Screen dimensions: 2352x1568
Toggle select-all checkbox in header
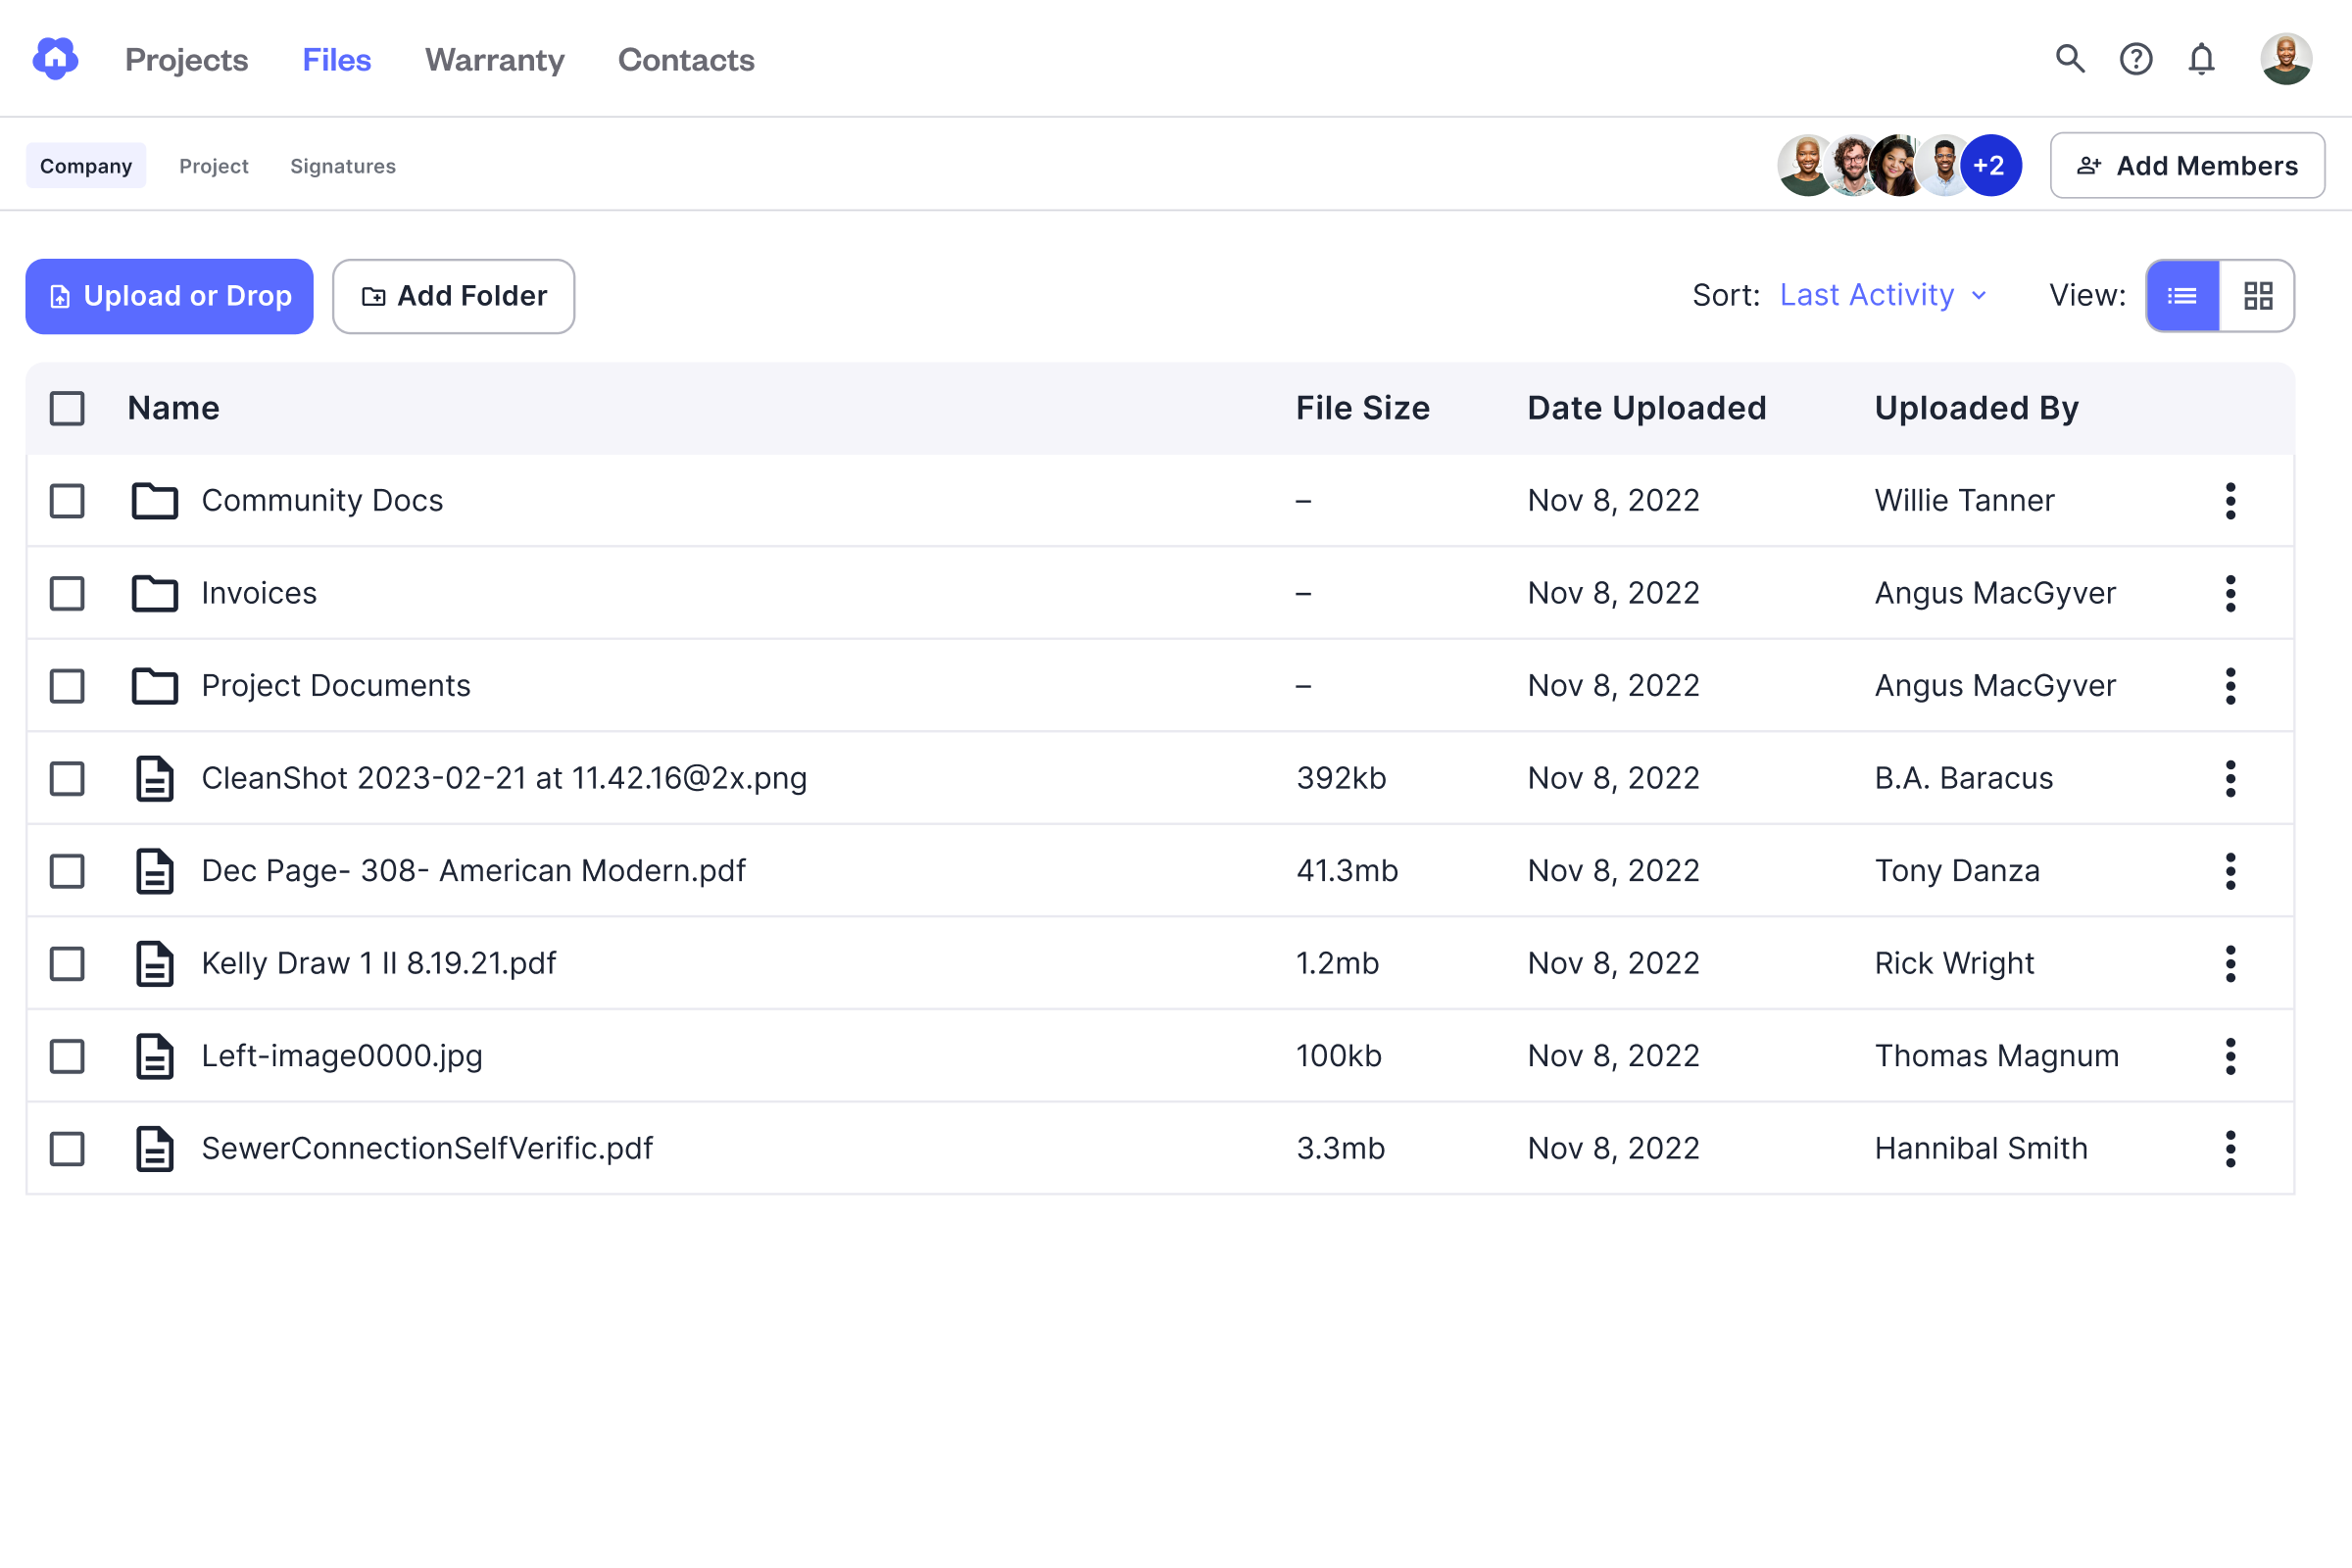pos(67,408)
